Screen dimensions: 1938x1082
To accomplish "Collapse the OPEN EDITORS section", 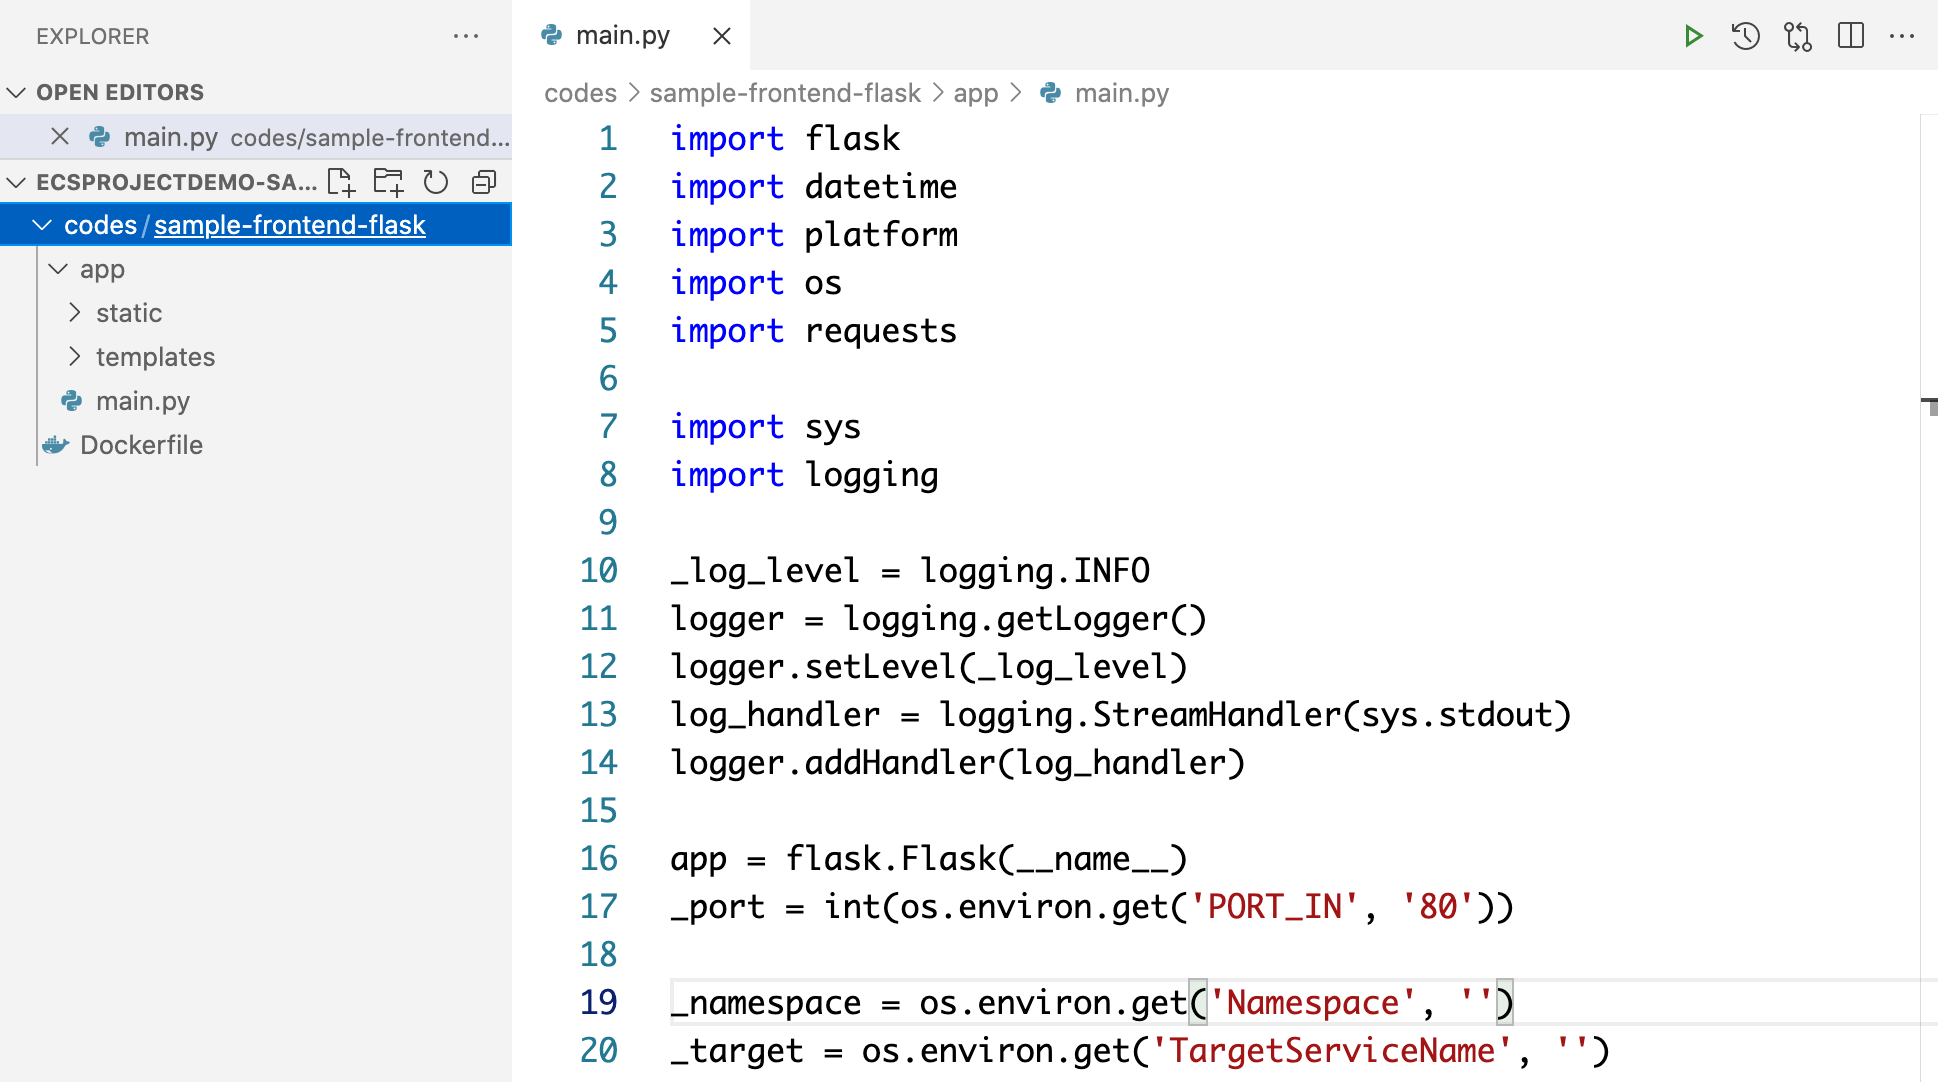I will click(17, 93).
